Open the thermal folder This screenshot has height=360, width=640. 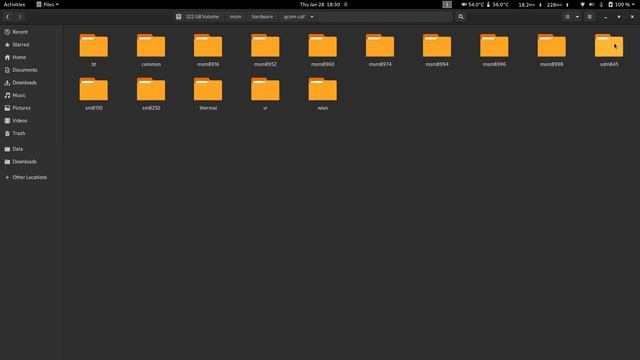coord(208,94)
